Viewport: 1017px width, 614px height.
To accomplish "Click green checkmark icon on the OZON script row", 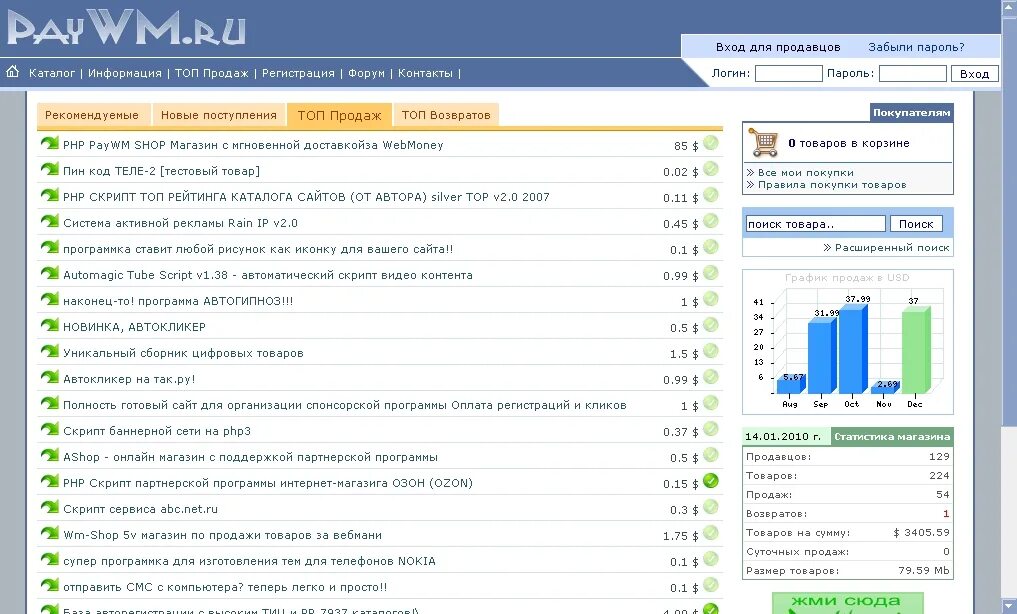I will 711,480.
